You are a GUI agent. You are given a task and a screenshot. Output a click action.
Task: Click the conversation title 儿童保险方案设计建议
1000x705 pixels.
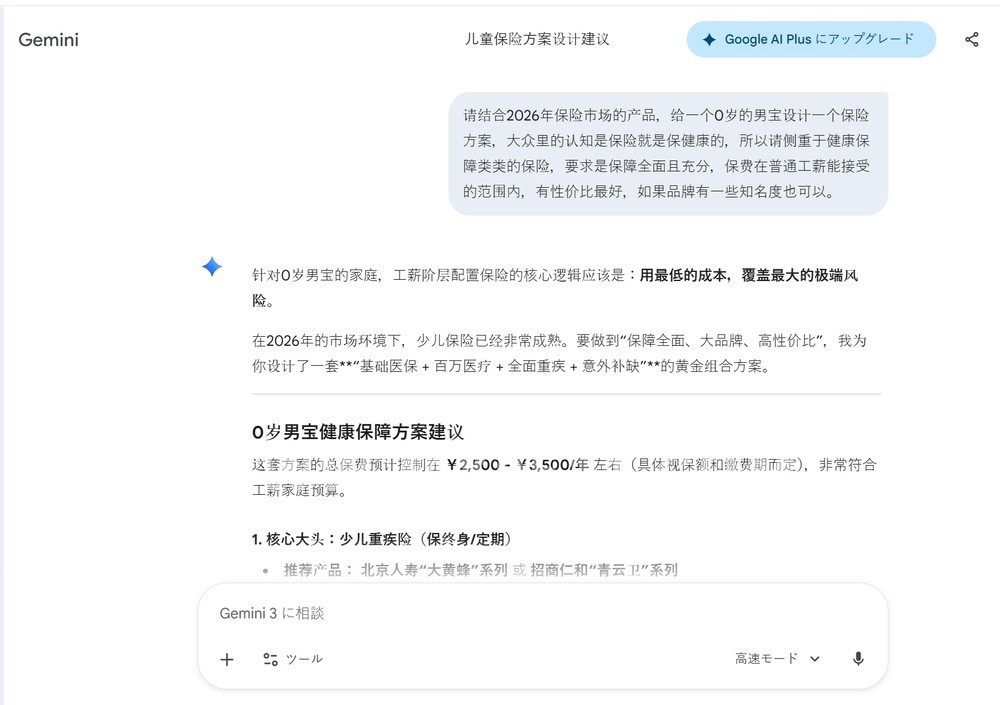pyautogui.click(x=537, y=40)
